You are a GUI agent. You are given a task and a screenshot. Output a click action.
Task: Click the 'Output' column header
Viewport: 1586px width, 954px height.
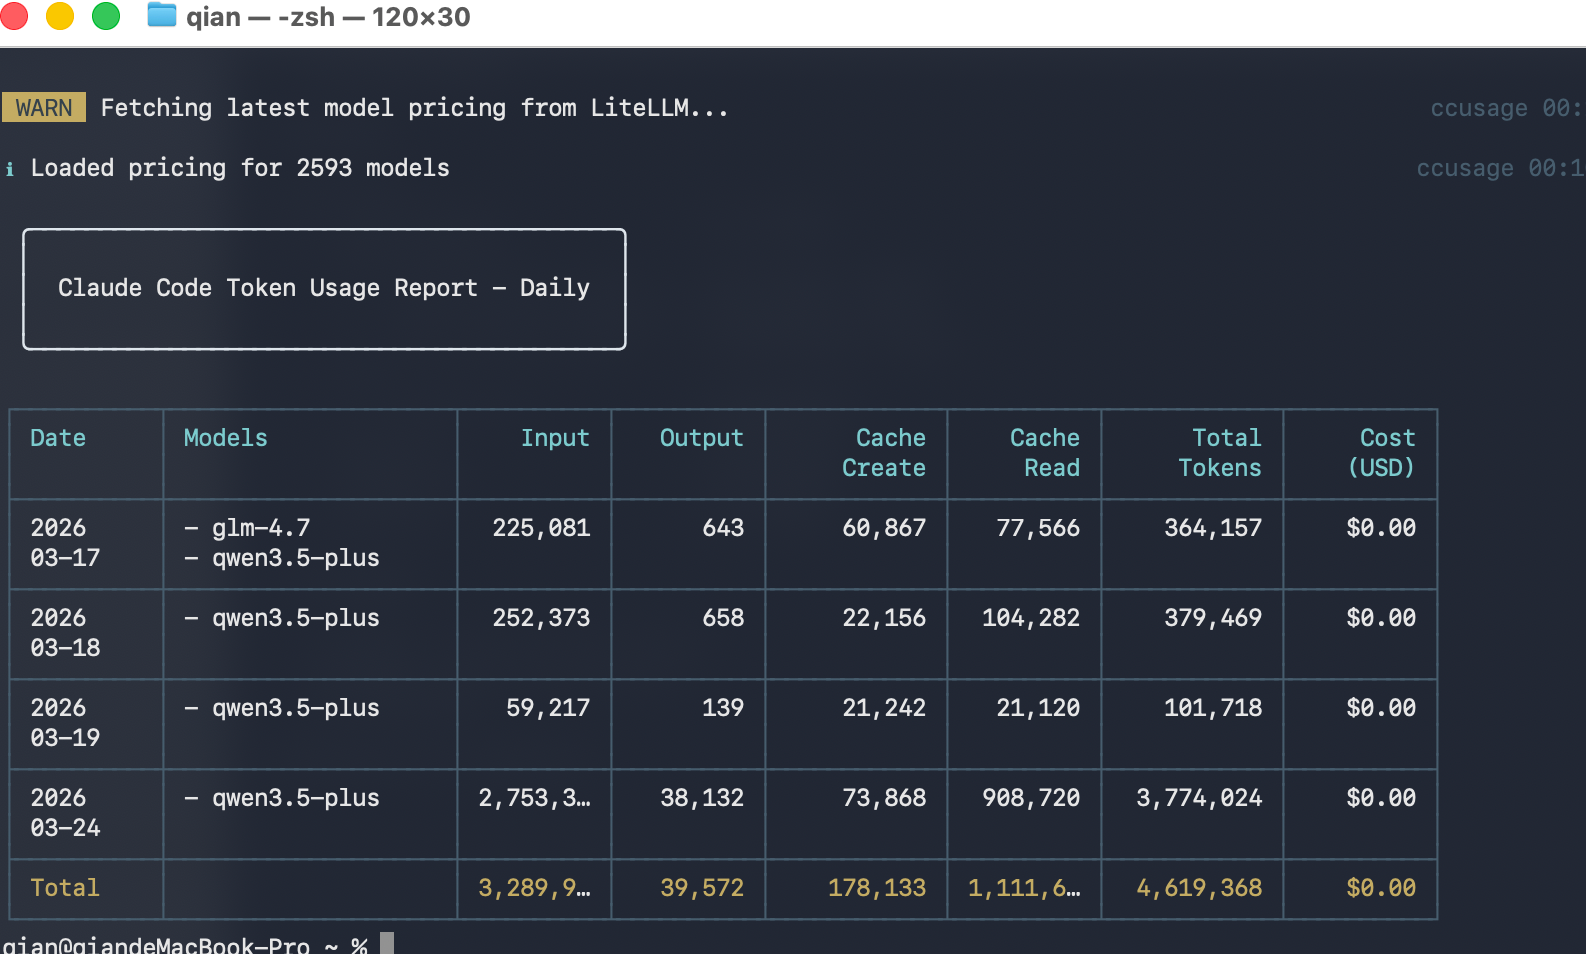[701, 438]
